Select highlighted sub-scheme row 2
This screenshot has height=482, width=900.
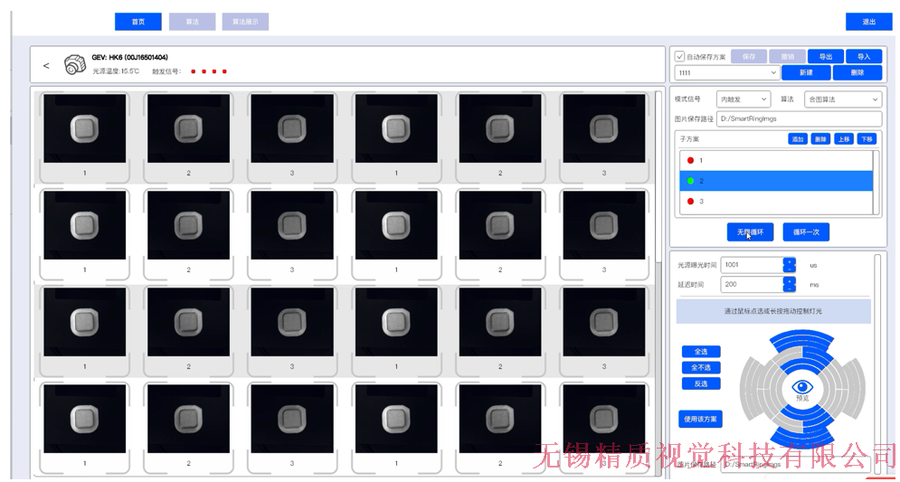[776, 181]
